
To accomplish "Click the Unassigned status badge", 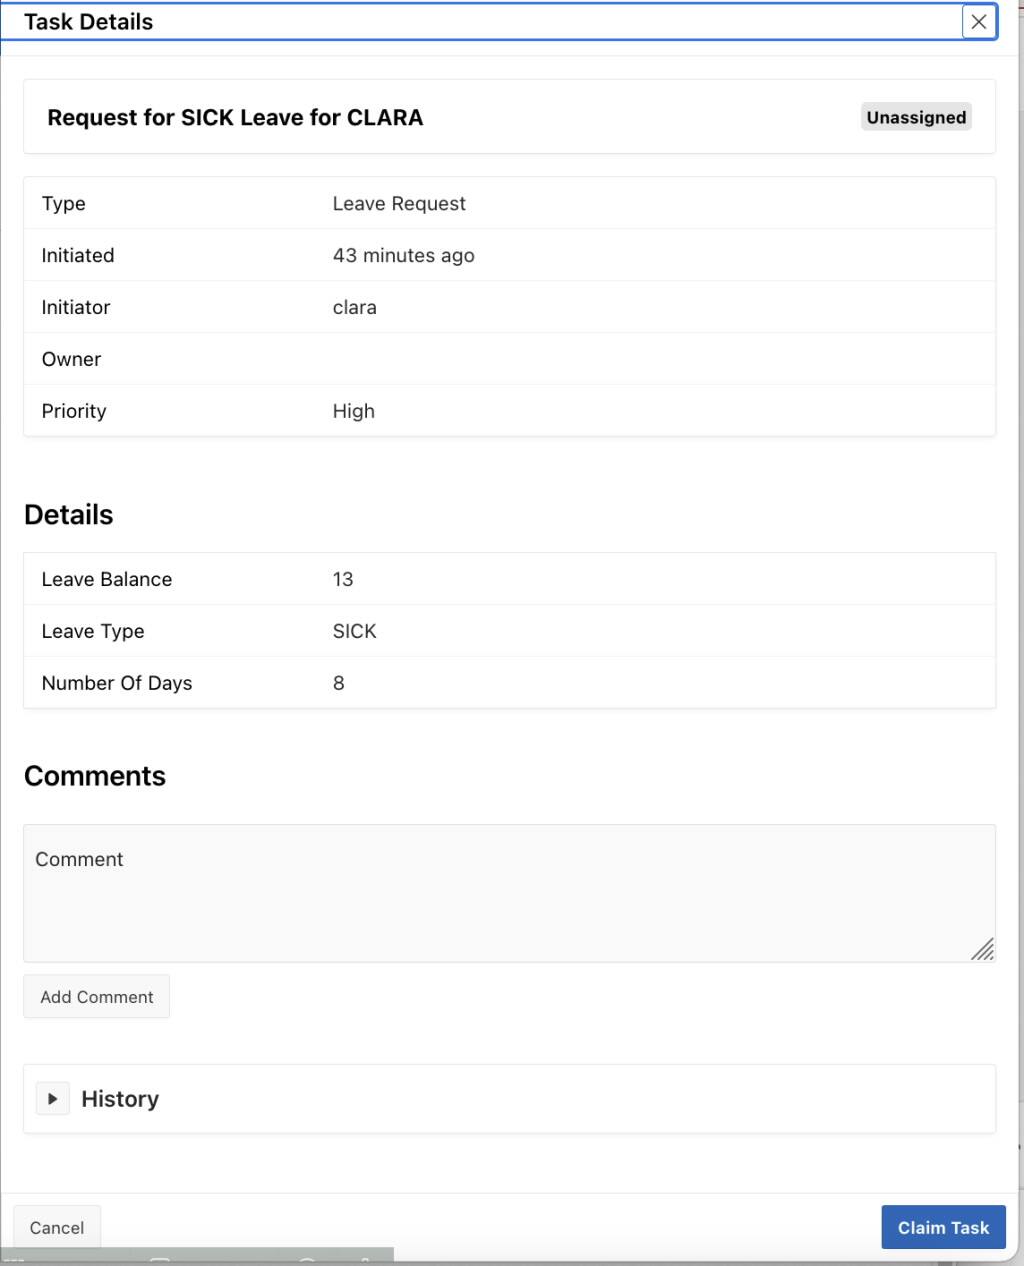I will pos(916,117).
